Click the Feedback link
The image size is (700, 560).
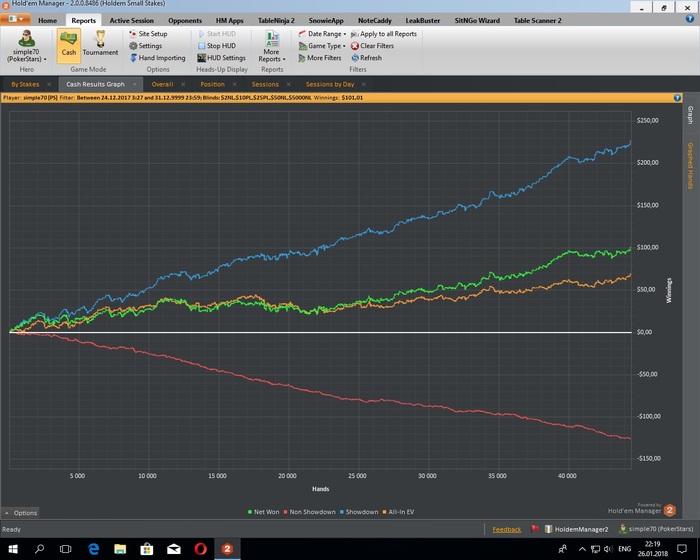[507, 529]
